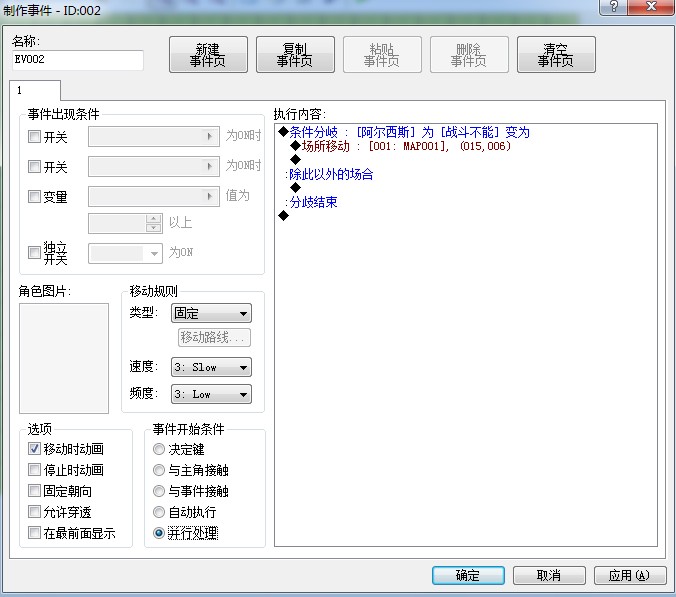The height and width of the screenshot is (597, 676).
Task: Click the 粘贴事件页 button
Action: pos(382,55)
